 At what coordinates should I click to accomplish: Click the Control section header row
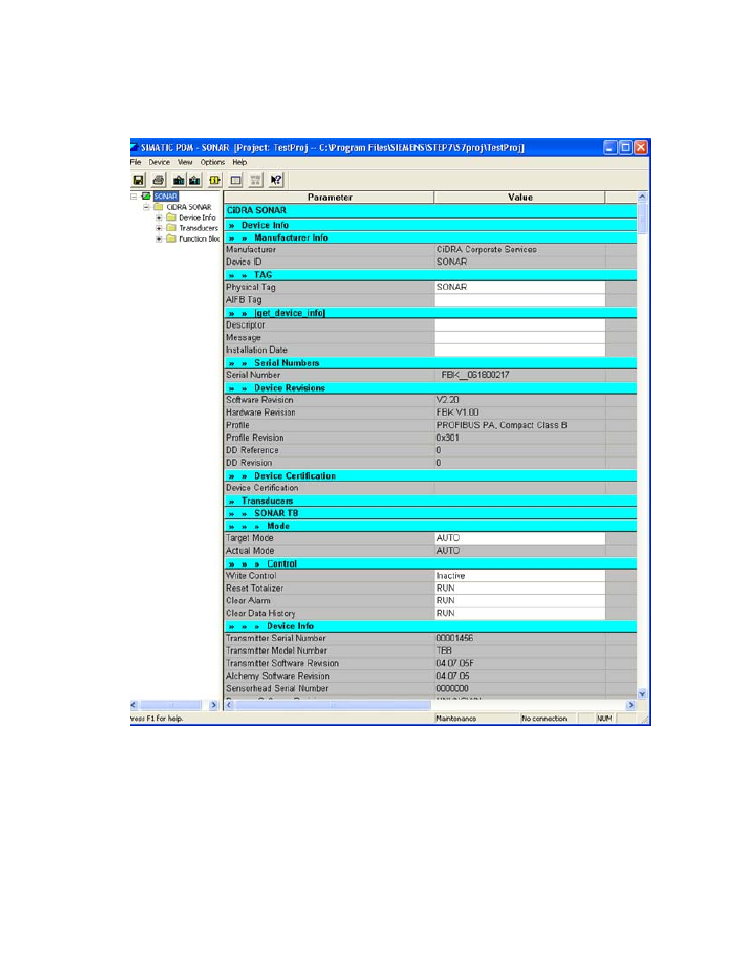(431, 563)
